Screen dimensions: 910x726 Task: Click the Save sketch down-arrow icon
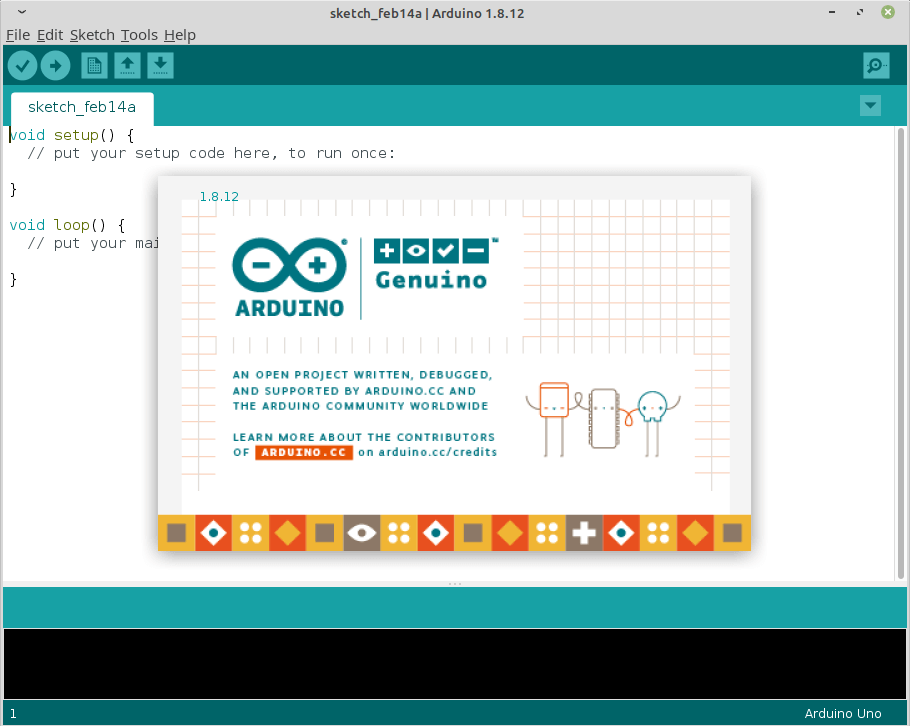[x=160, y=66]
